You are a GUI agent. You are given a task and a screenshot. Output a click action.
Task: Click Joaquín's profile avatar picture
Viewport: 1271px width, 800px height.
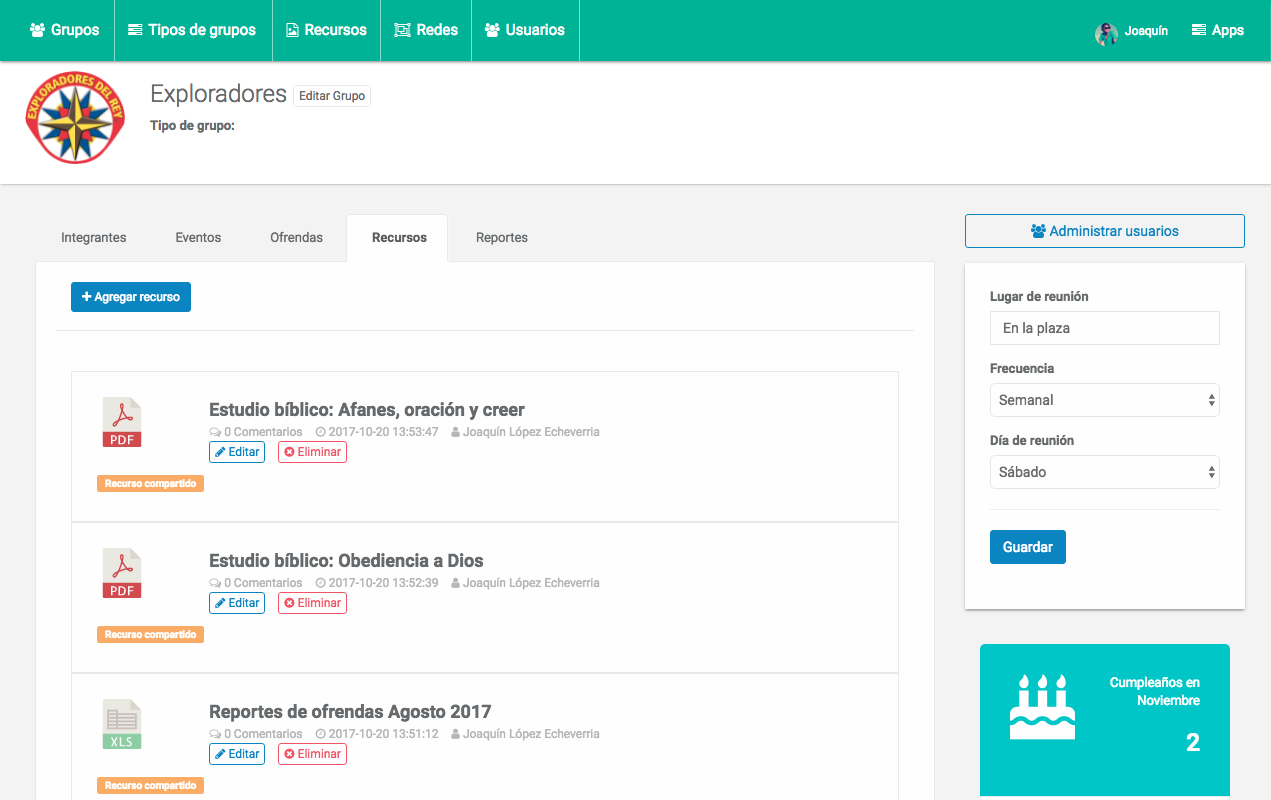click(1105, 33)
